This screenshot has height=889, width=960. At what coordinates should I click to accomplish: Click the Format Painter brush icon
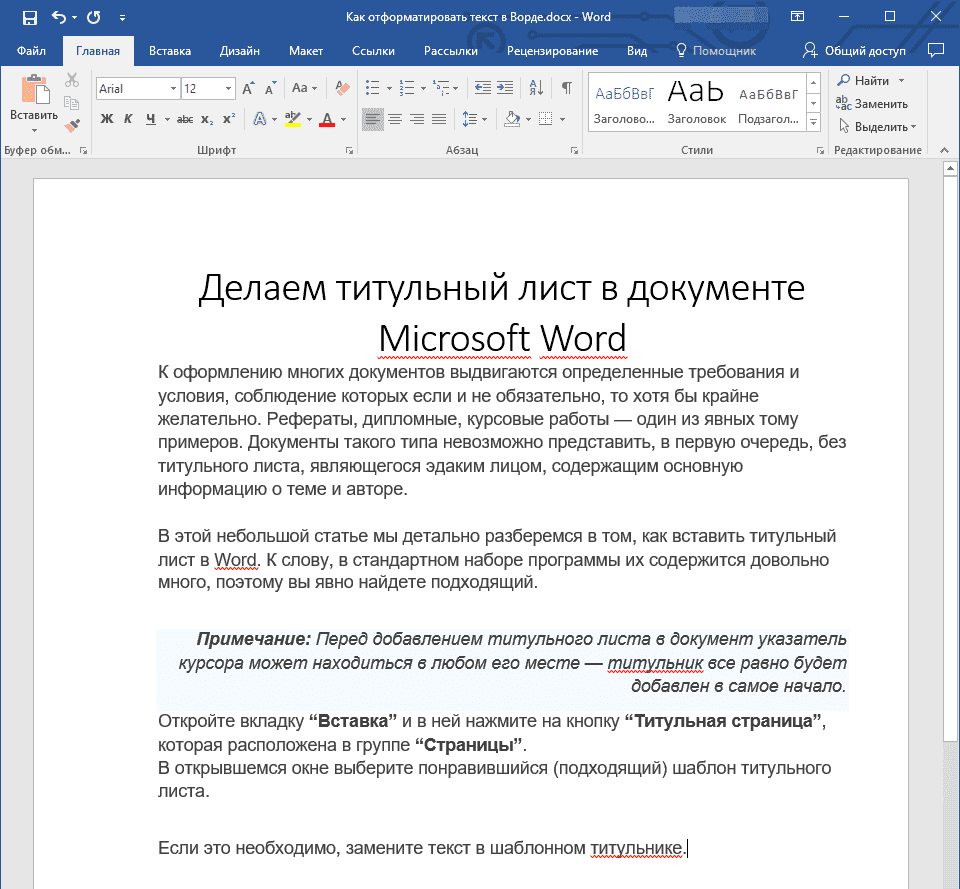tap(72, 123)
